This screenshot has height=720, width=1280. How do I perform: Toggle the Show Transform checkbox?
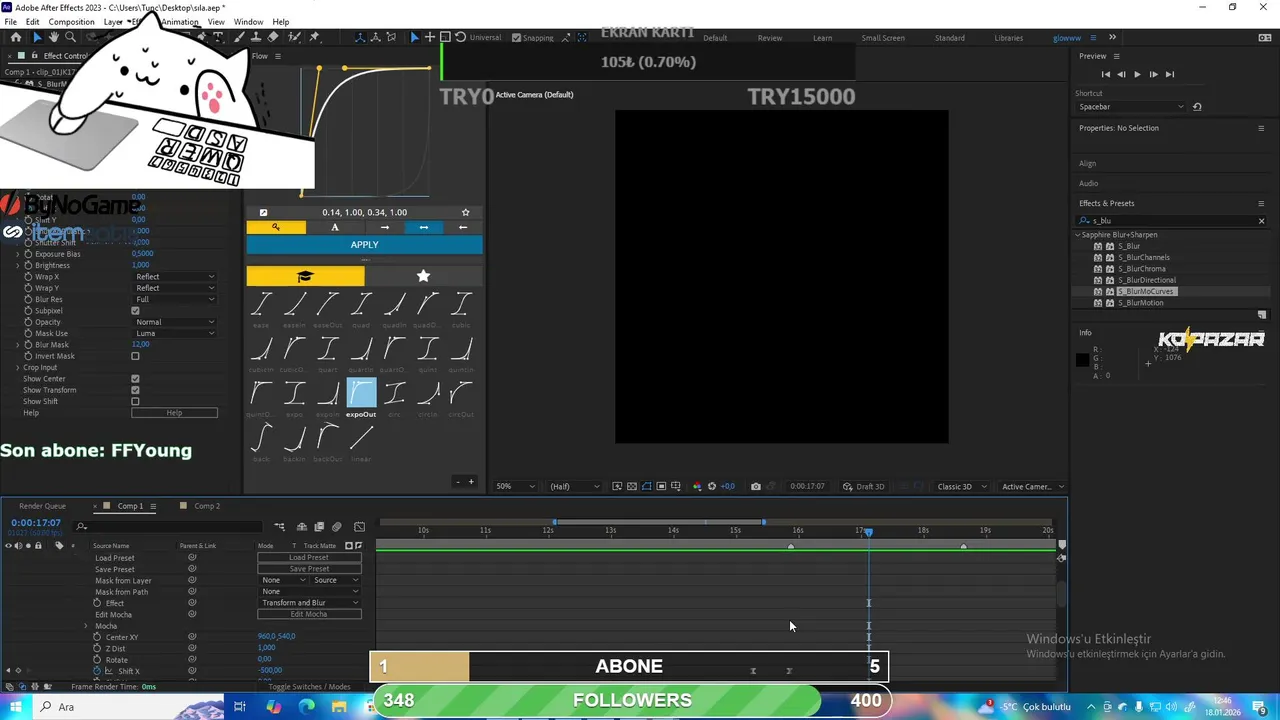[x=135, y=390]
